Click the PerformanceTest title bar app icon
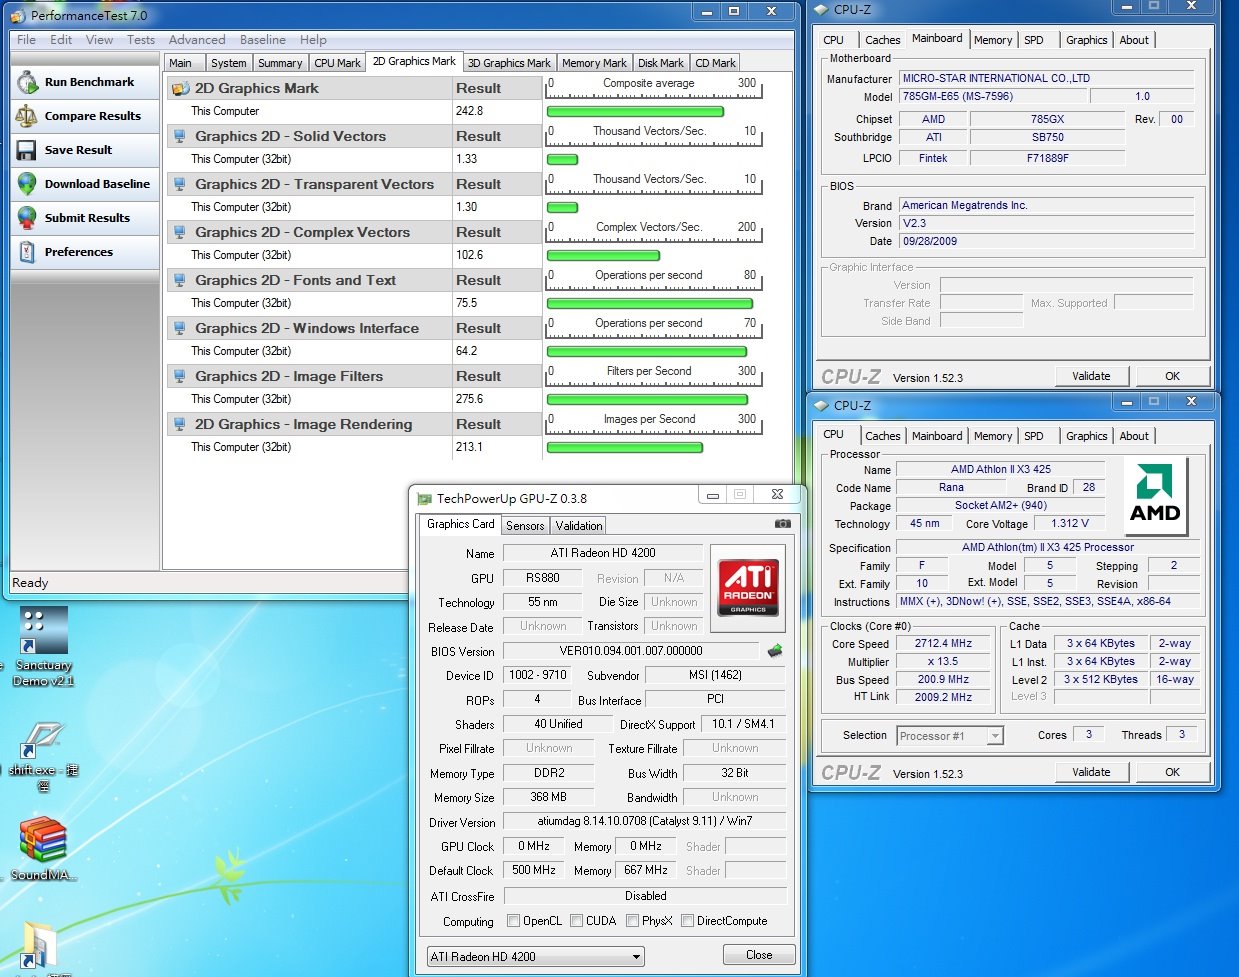Screen dimensions: 1239x977 18,15
